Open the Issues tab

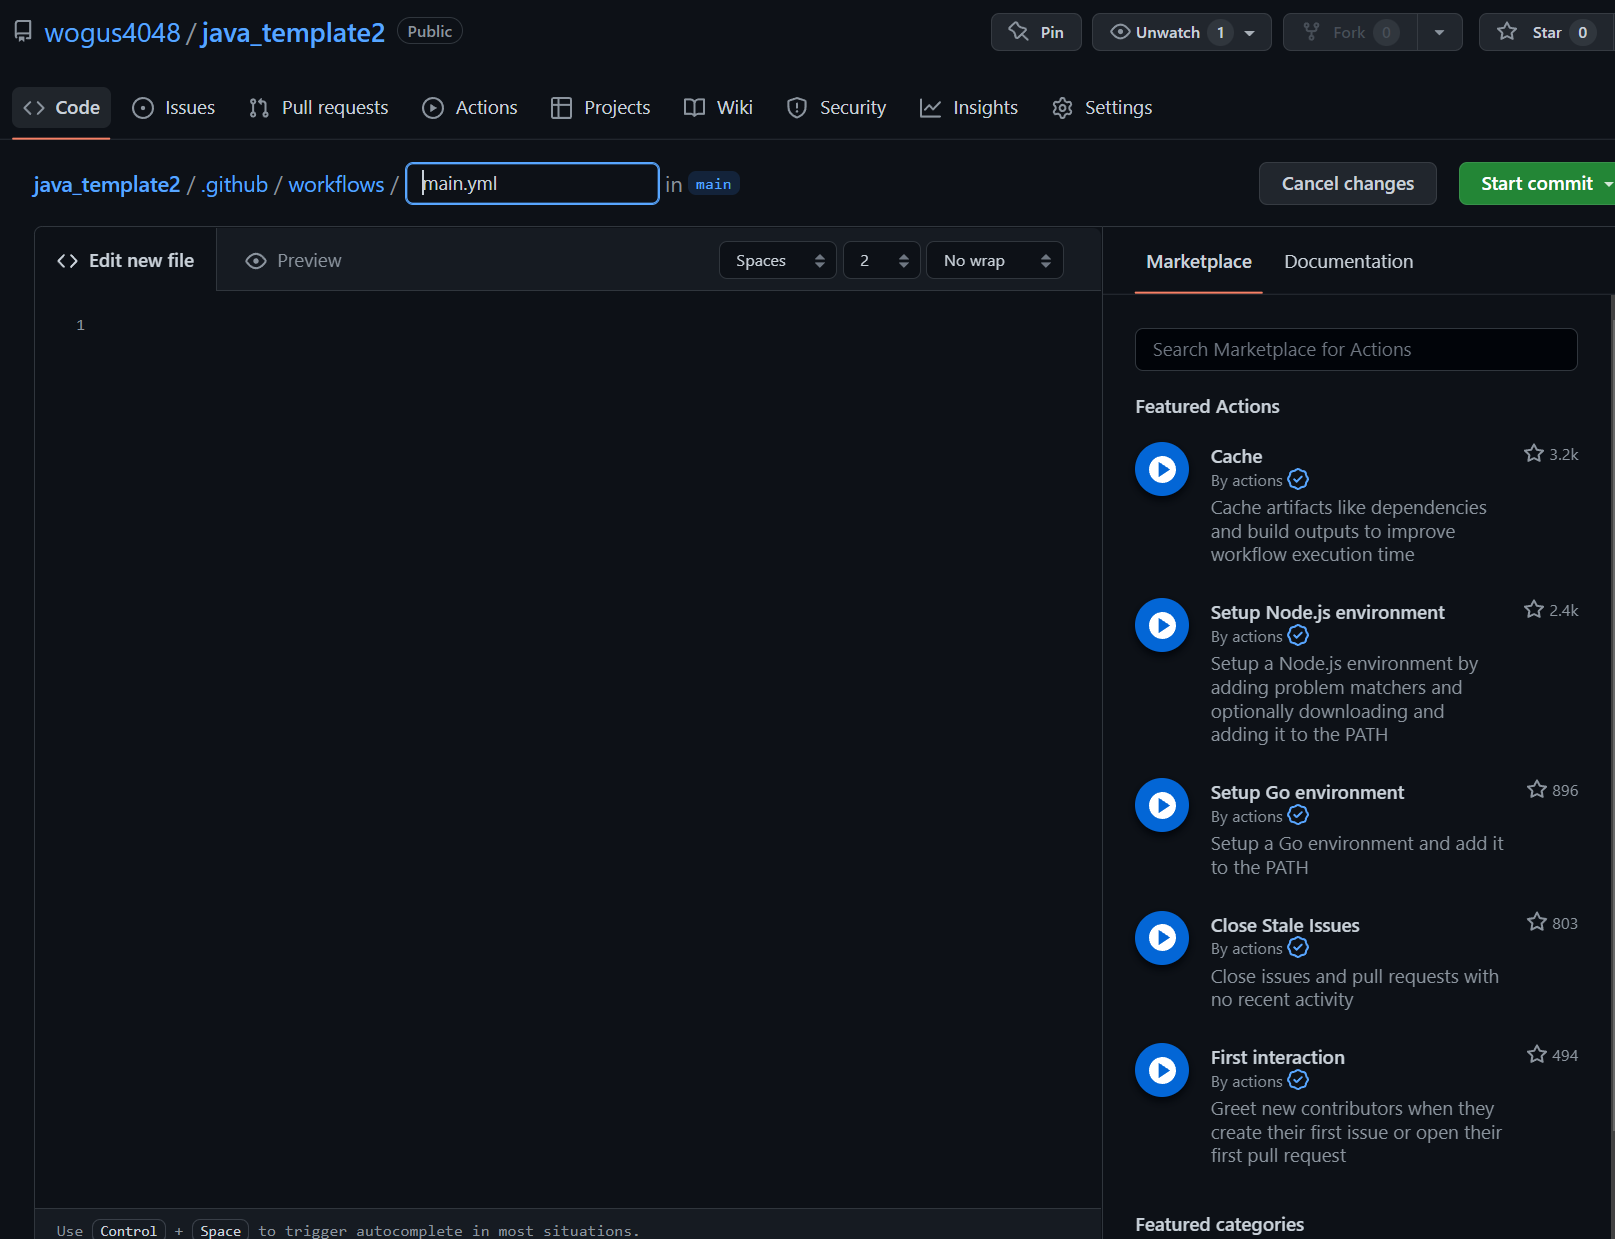coord(174,107)
